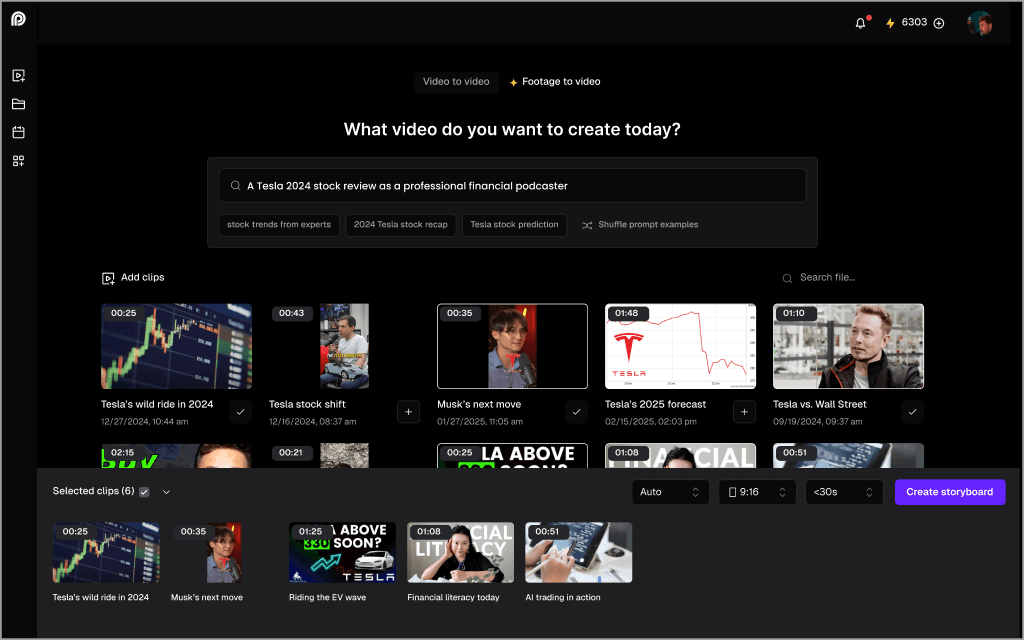
Task: Click the lightning credits icon
Action: tap(889, 24)
